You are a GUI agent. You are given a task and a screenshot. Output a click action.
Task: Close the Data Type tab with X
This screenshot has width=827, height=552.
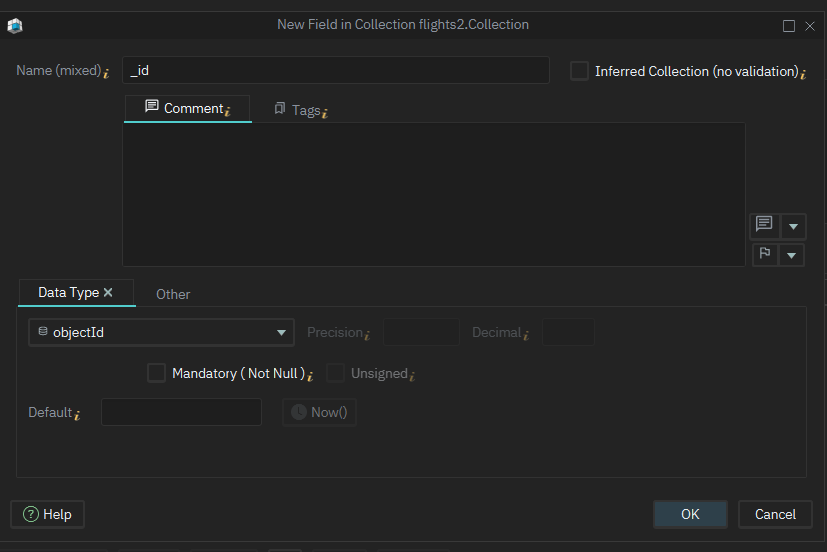108,292
